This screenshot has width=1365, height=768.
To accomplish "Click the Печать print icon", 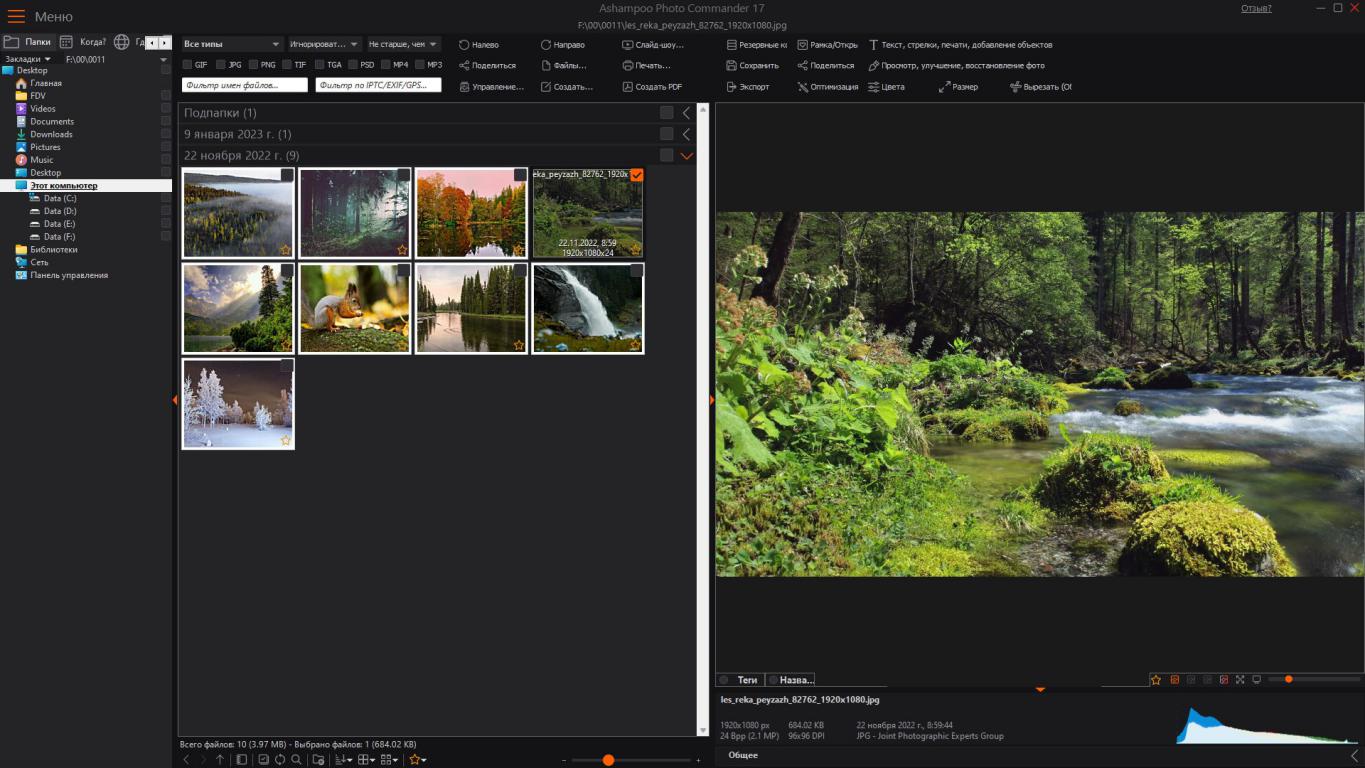I will click(627, 66).
